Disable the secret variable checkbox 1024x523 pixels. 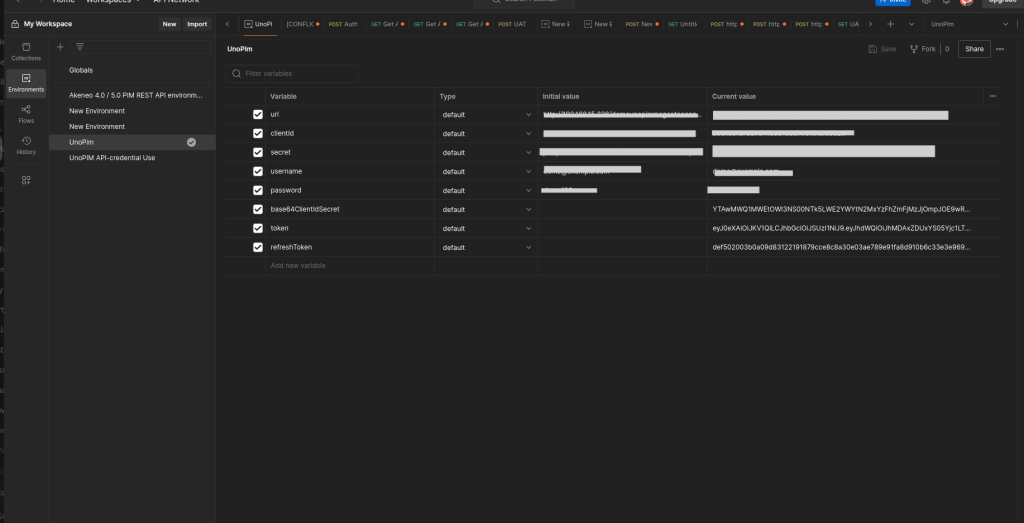pyautogui.click(x=258, y=153)
